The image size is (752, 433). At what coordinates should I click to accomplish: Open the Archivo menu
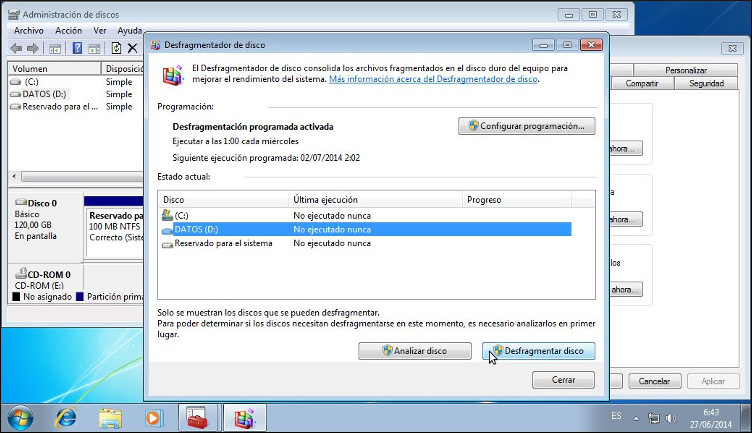28,30
